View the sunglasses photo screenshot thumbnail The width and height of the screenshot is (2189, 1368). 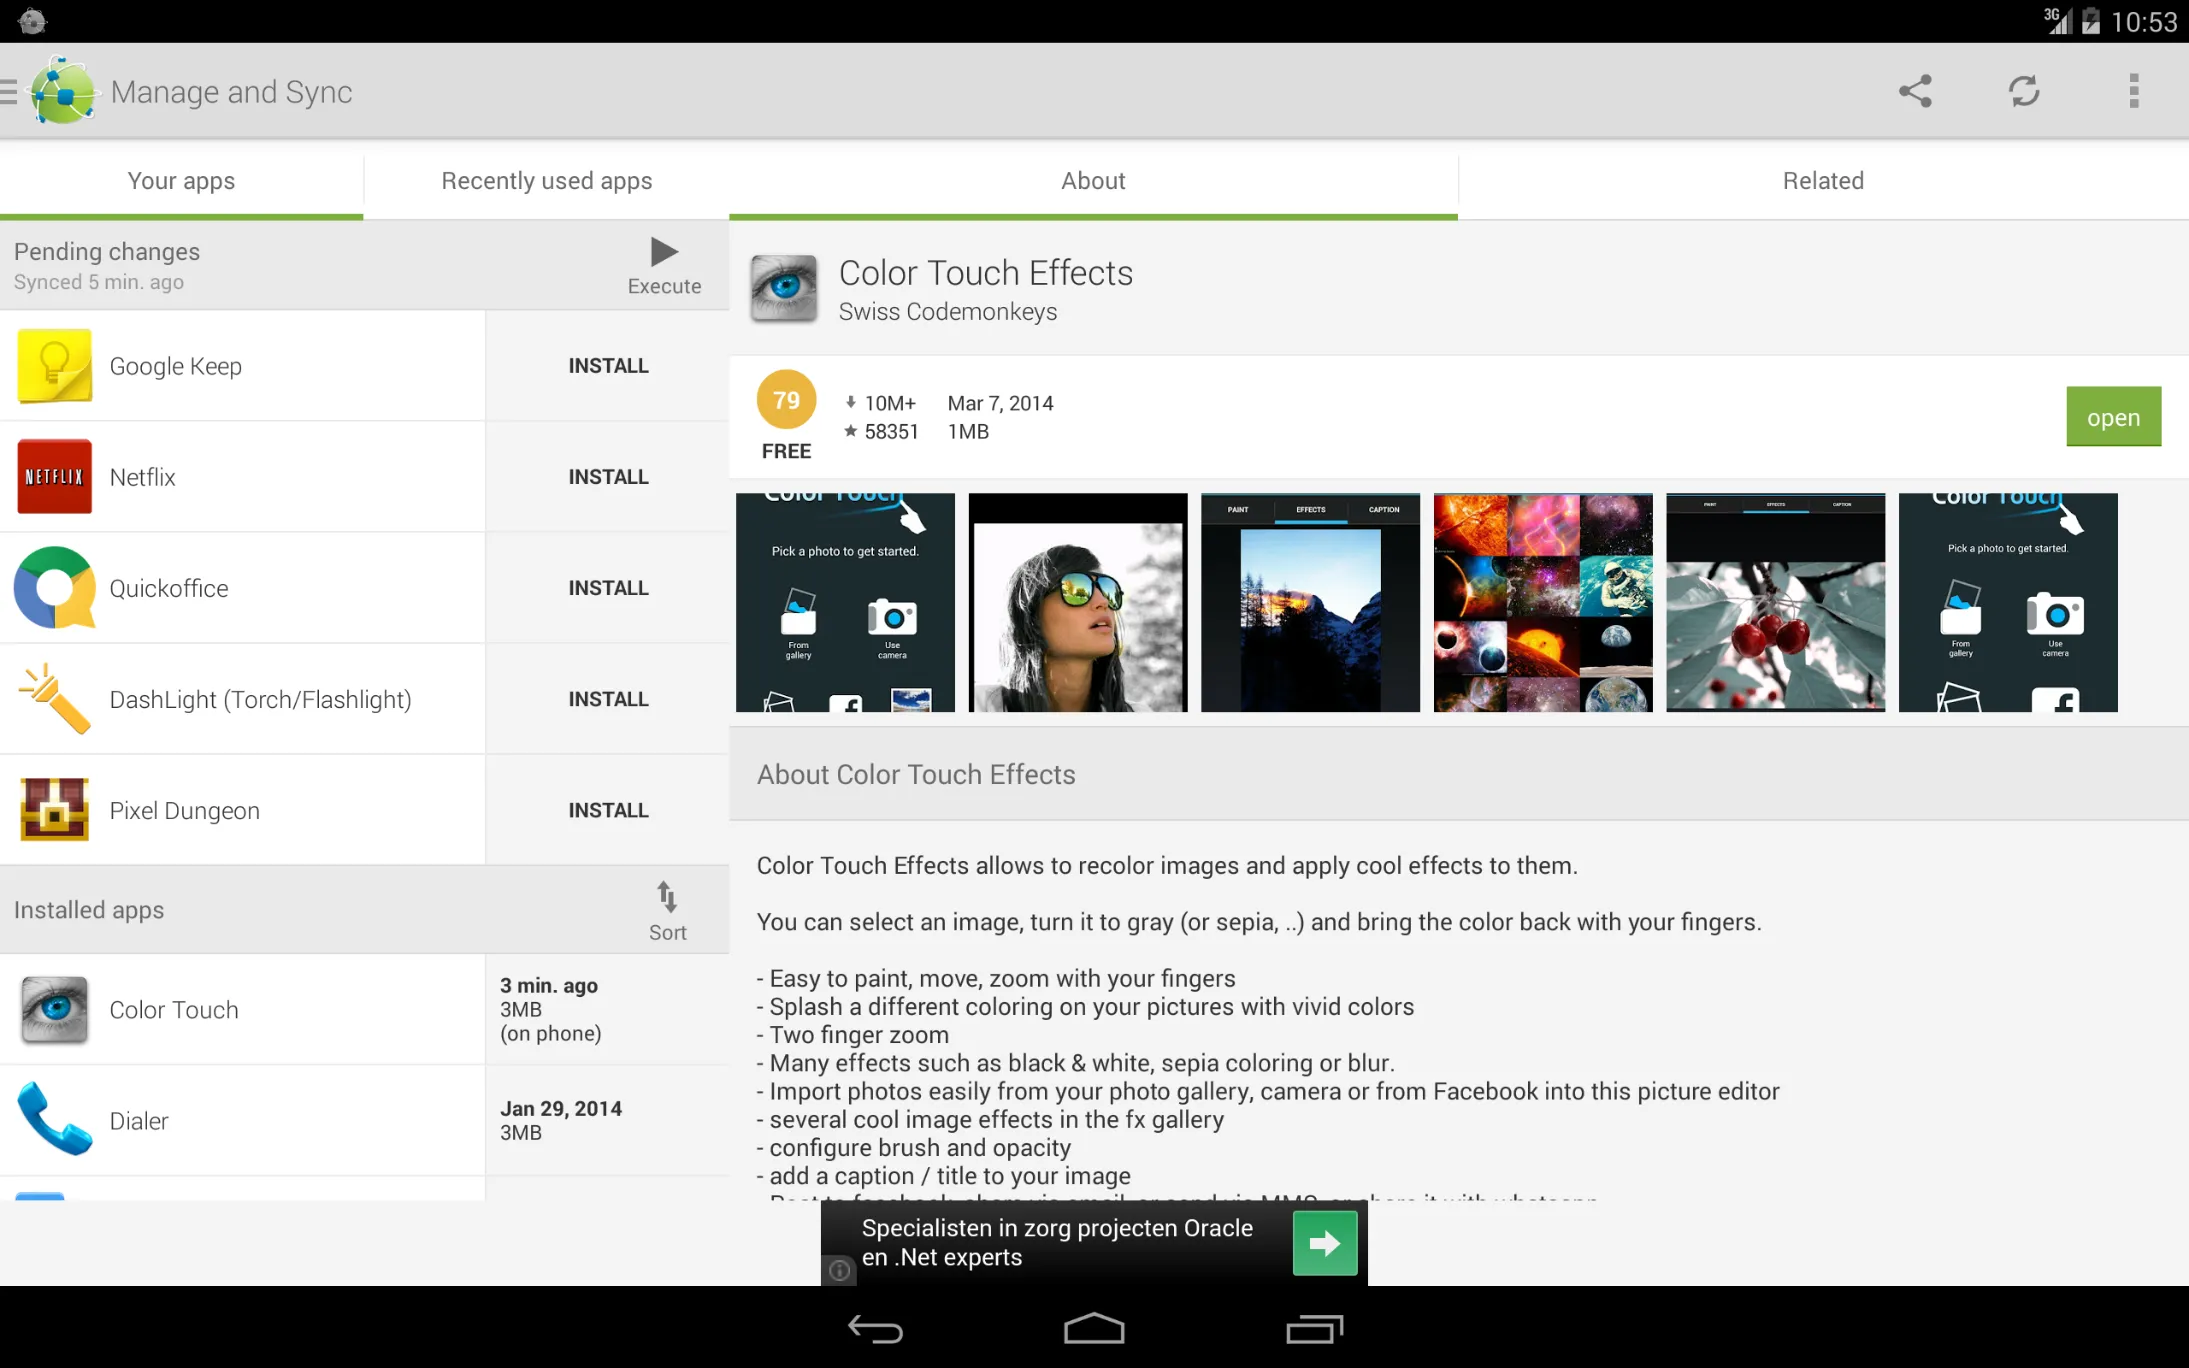pos(1077,602)
